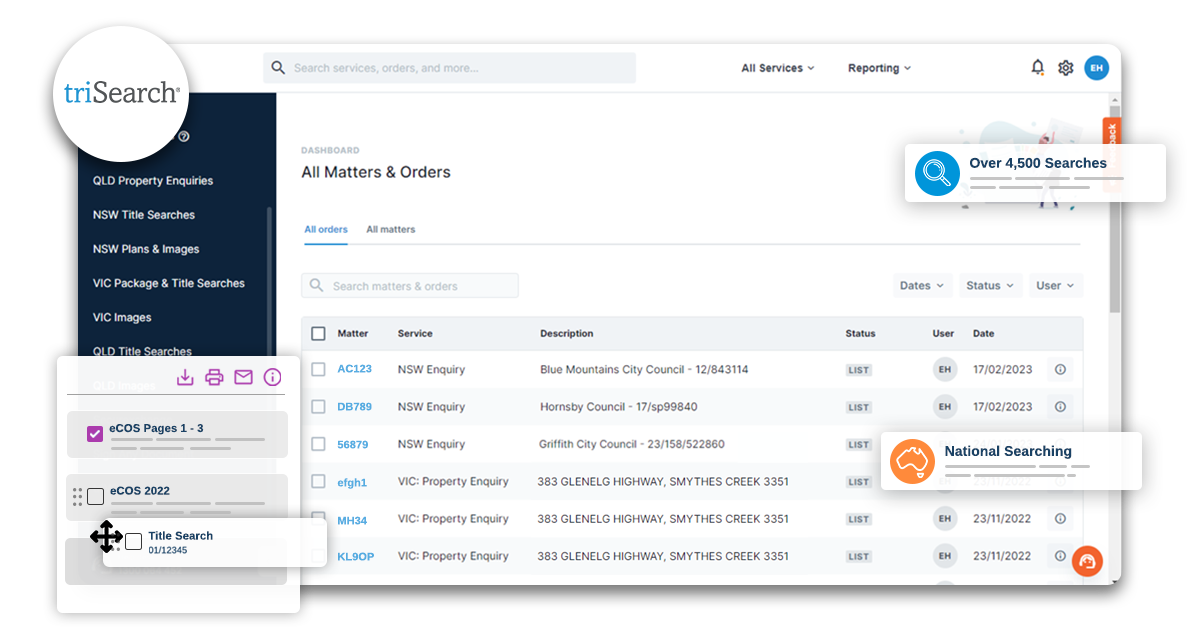The height and width of the screenshot is (628, 1200).
Task: Tick the checkbox for matter efgh1
Action: (318, 481)
